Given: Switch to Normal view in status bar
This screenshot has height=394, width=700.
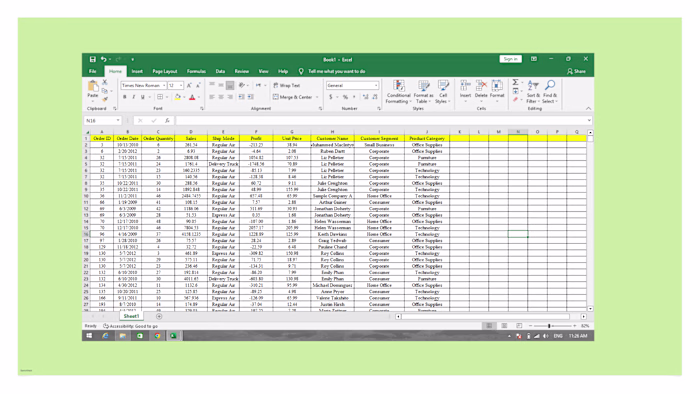Looking at the screenshot, I should click(489, 326).
